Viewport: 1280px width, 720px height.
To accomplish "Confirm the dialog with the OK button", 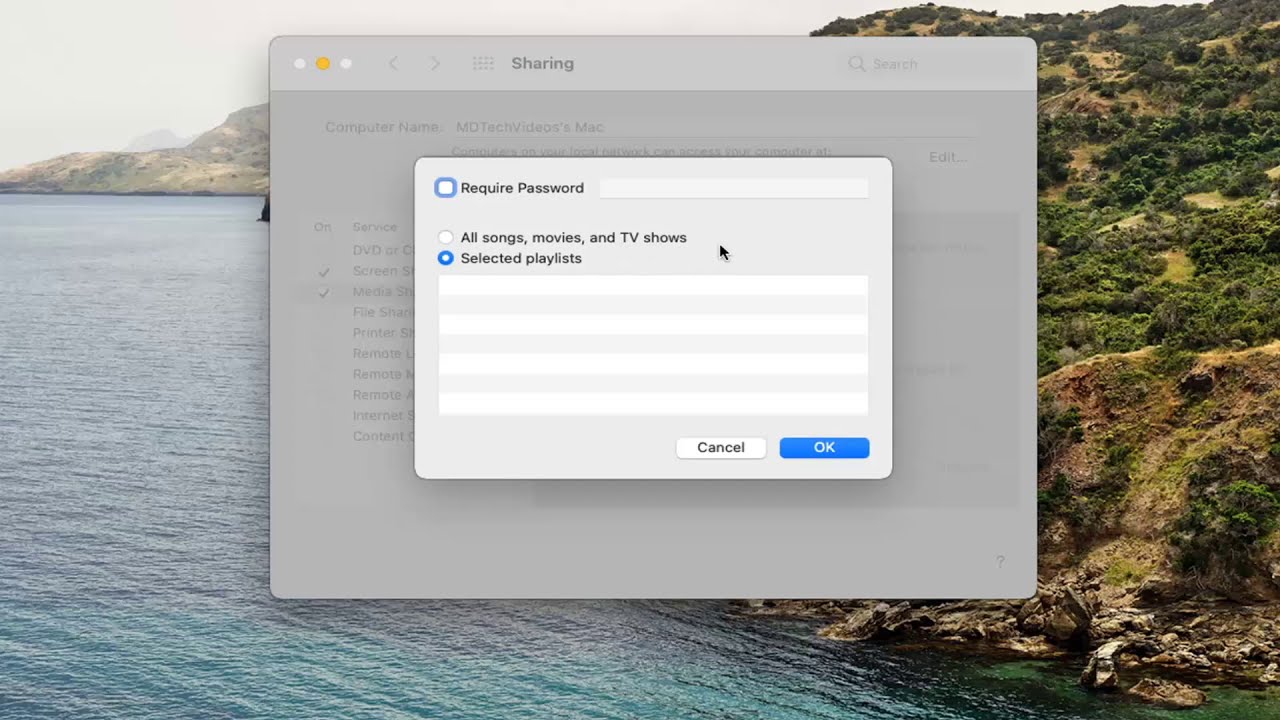I will (824, 448).
